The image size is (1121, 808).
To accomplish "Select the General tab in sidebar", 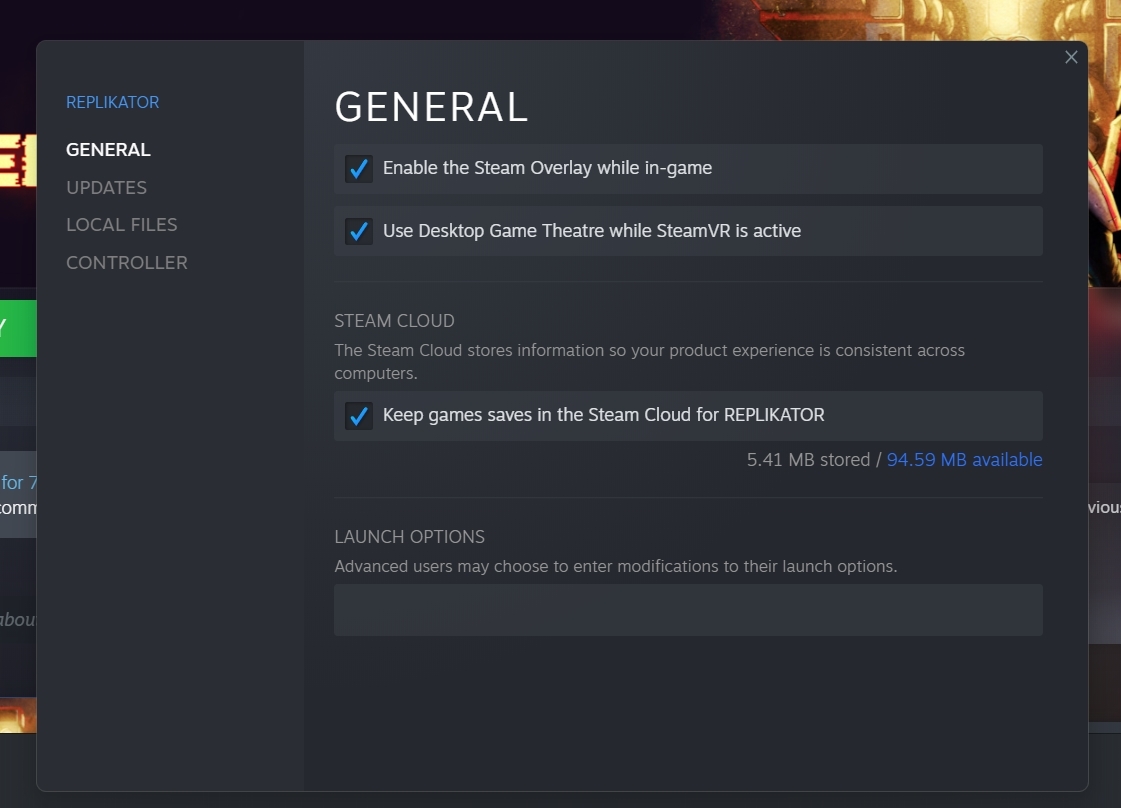I will pyautogui.click(x=108, y=150).
